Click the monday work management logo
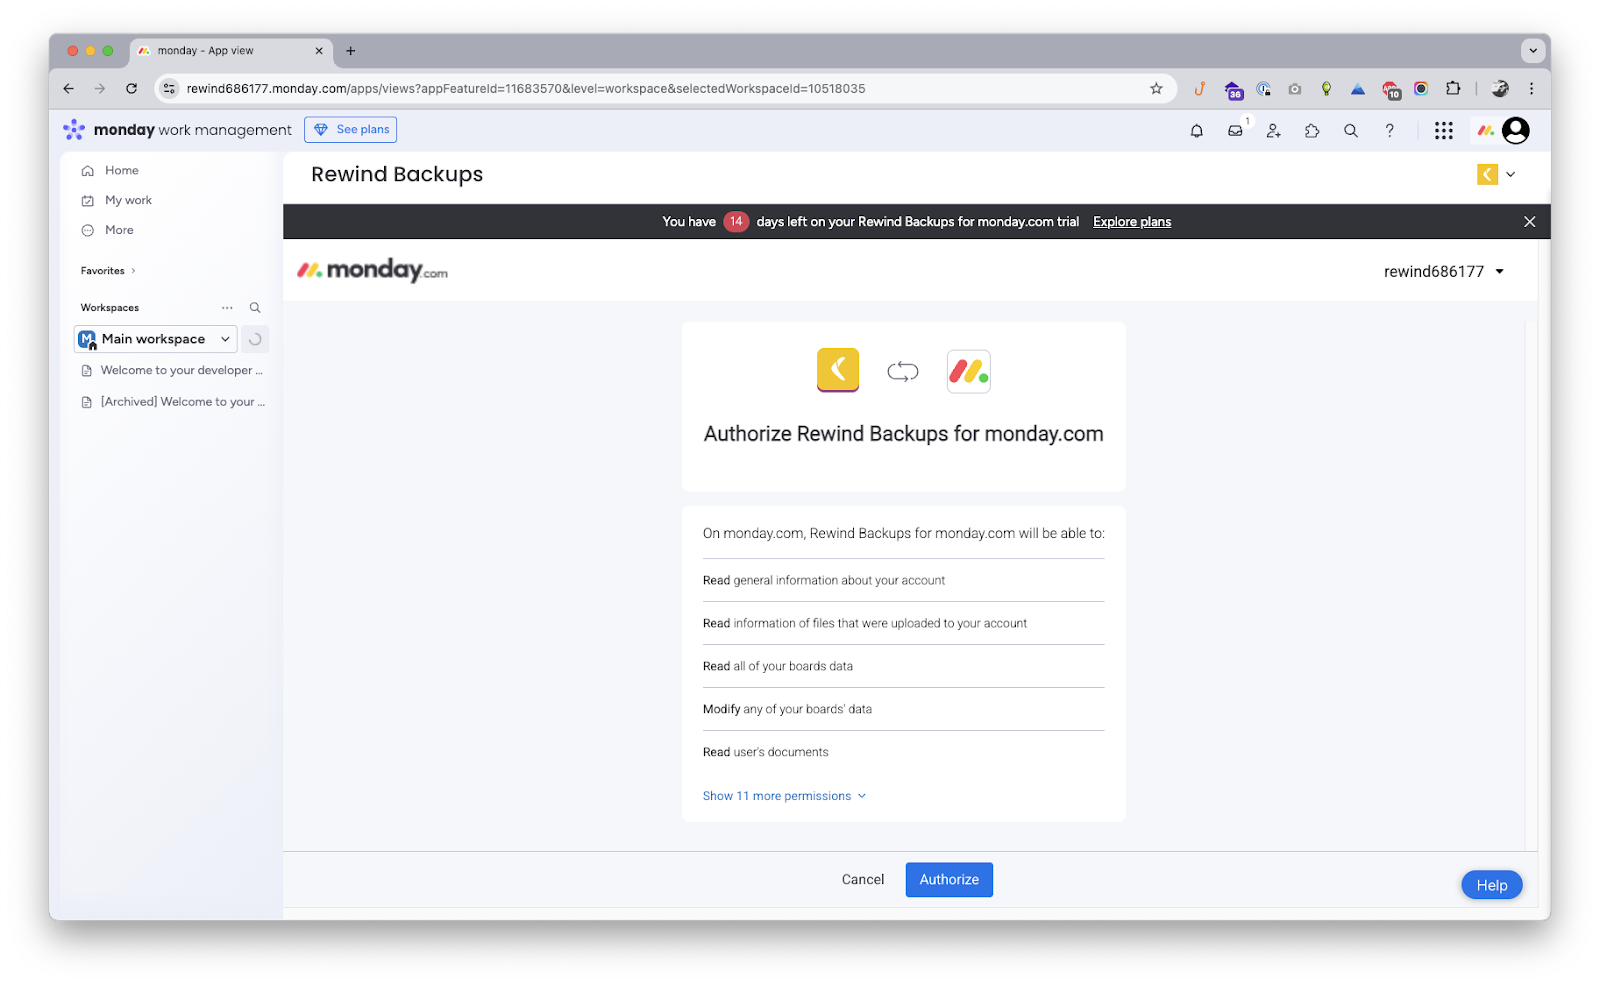 177,130
